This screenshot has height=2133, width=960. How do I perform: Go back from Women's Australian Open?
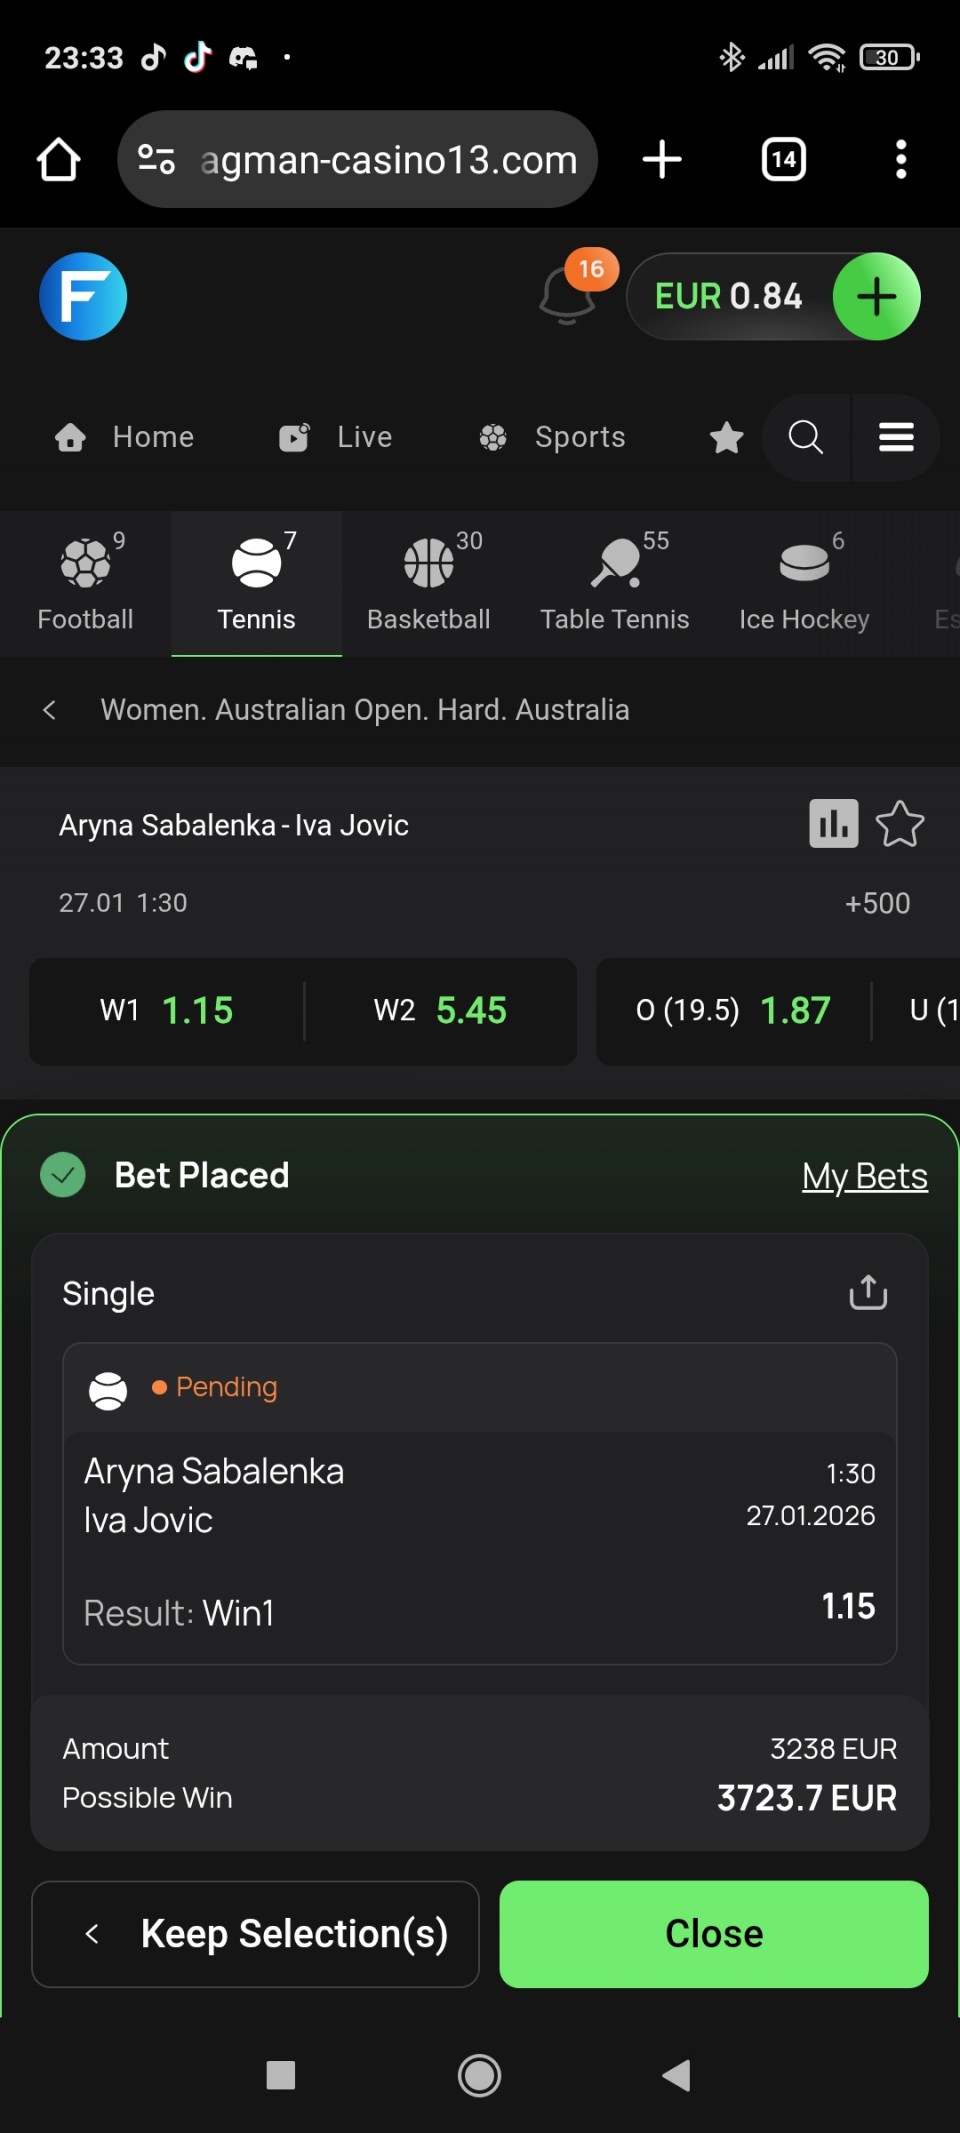pyautogui.click(x=50, y=710)
